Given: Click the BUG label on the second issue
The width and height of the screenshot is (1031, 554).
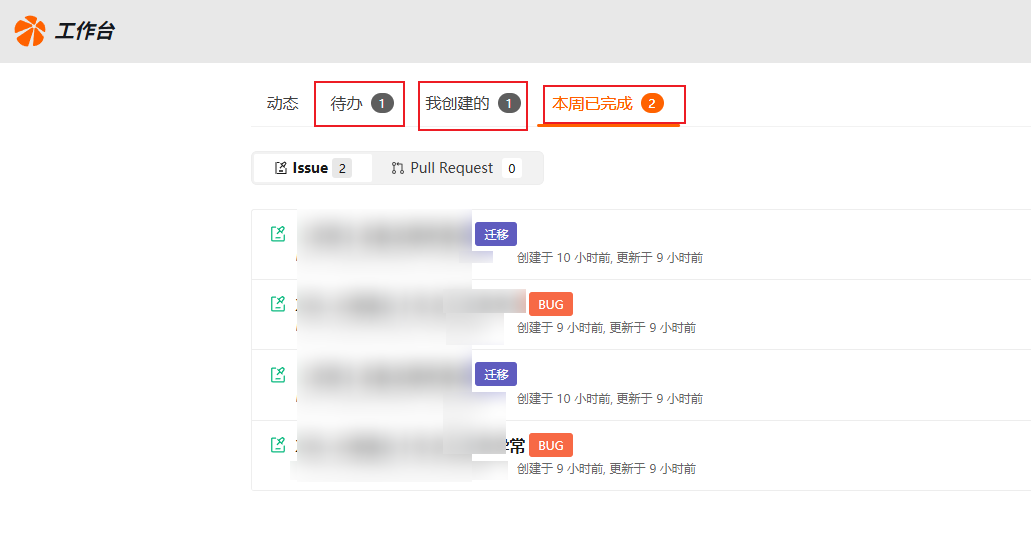Looking at the screenshot, I should [550, 304].
